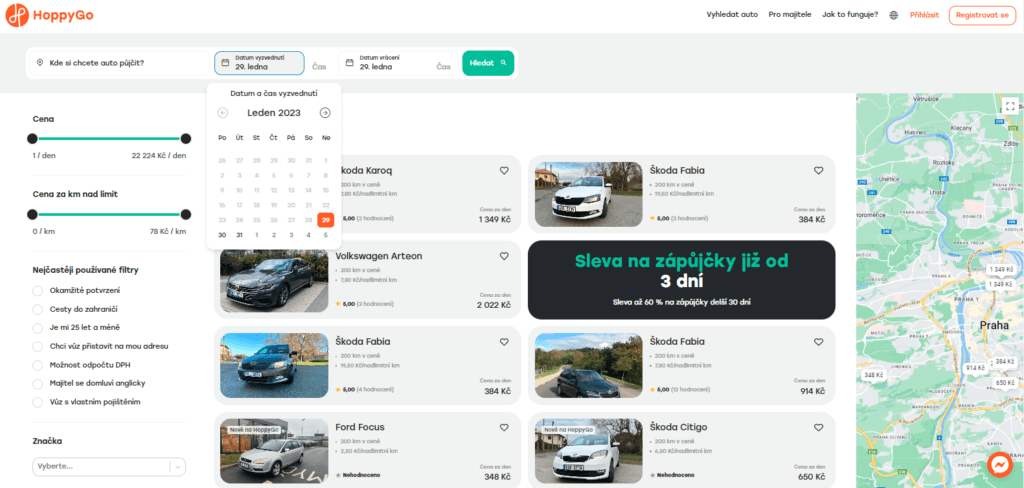This screenshot has height=488, width=1024.
Task: Select January 29 in calendar
Action: [325, 220]
